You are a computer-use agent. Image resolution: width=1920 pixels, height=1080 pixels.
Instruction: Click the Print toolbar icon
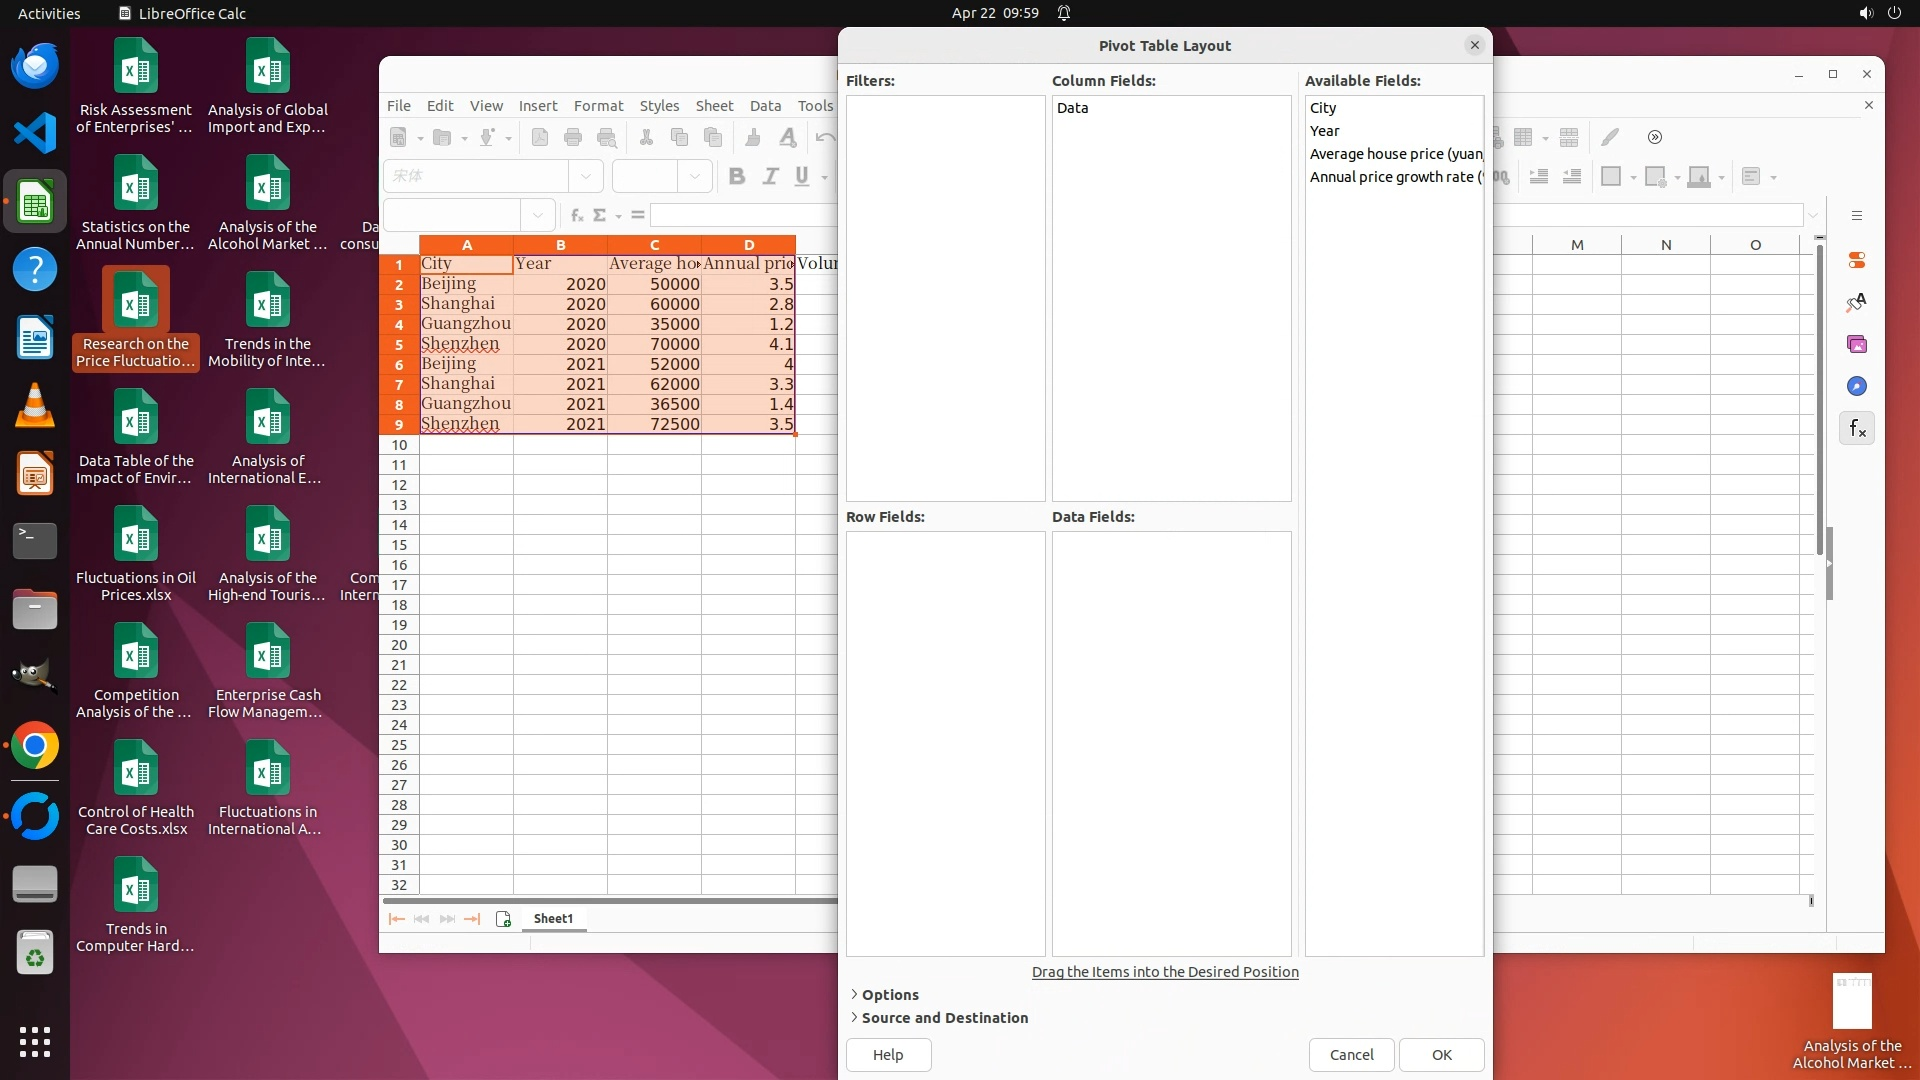click(573, 138)
